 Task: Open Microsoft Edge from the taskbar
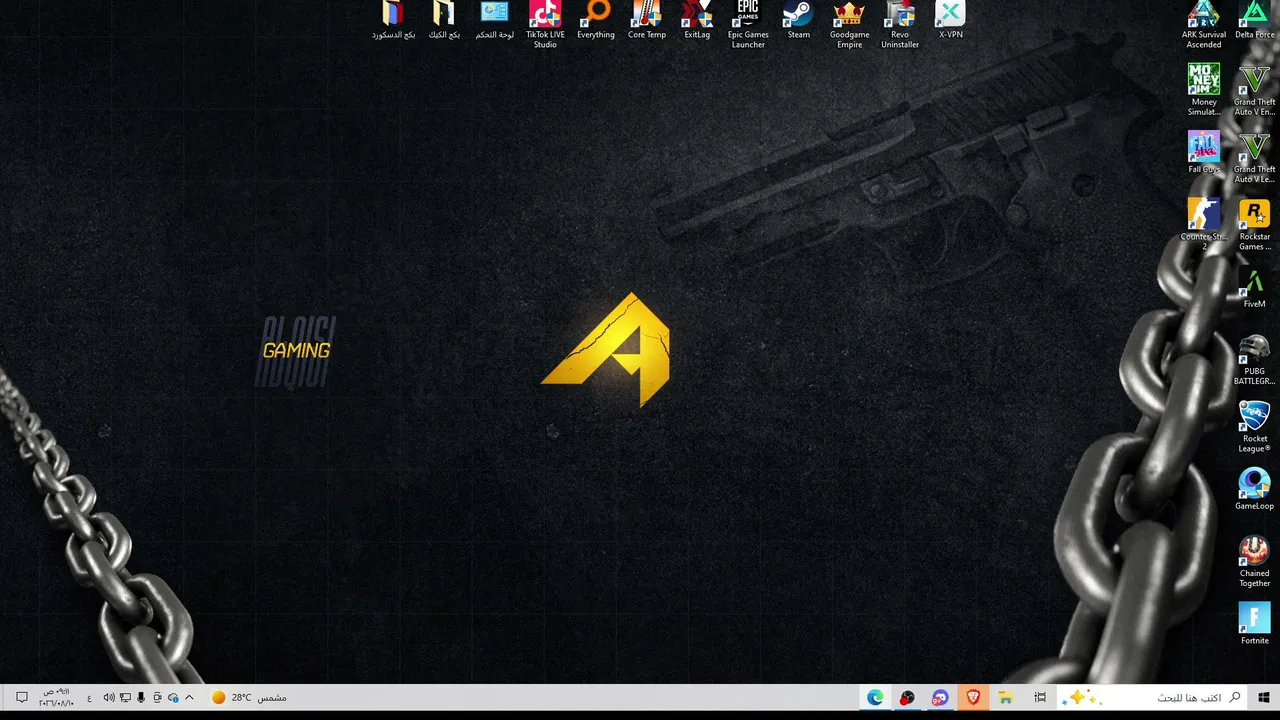click(875, 697)
